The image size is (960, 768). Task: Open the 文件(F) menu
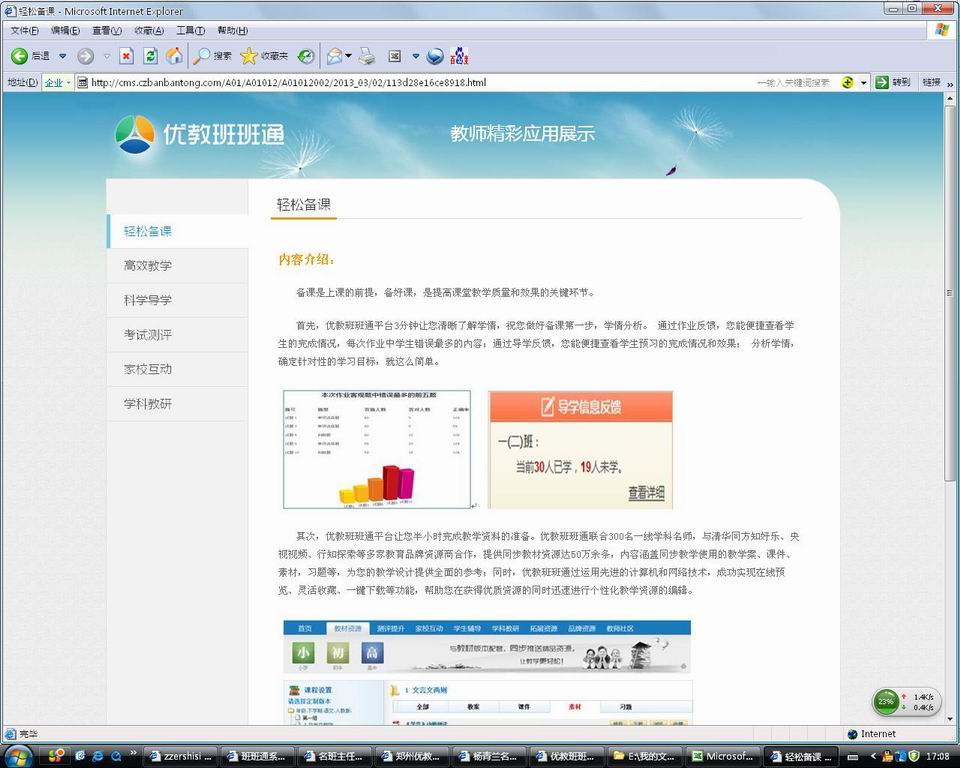coord(24,31)
